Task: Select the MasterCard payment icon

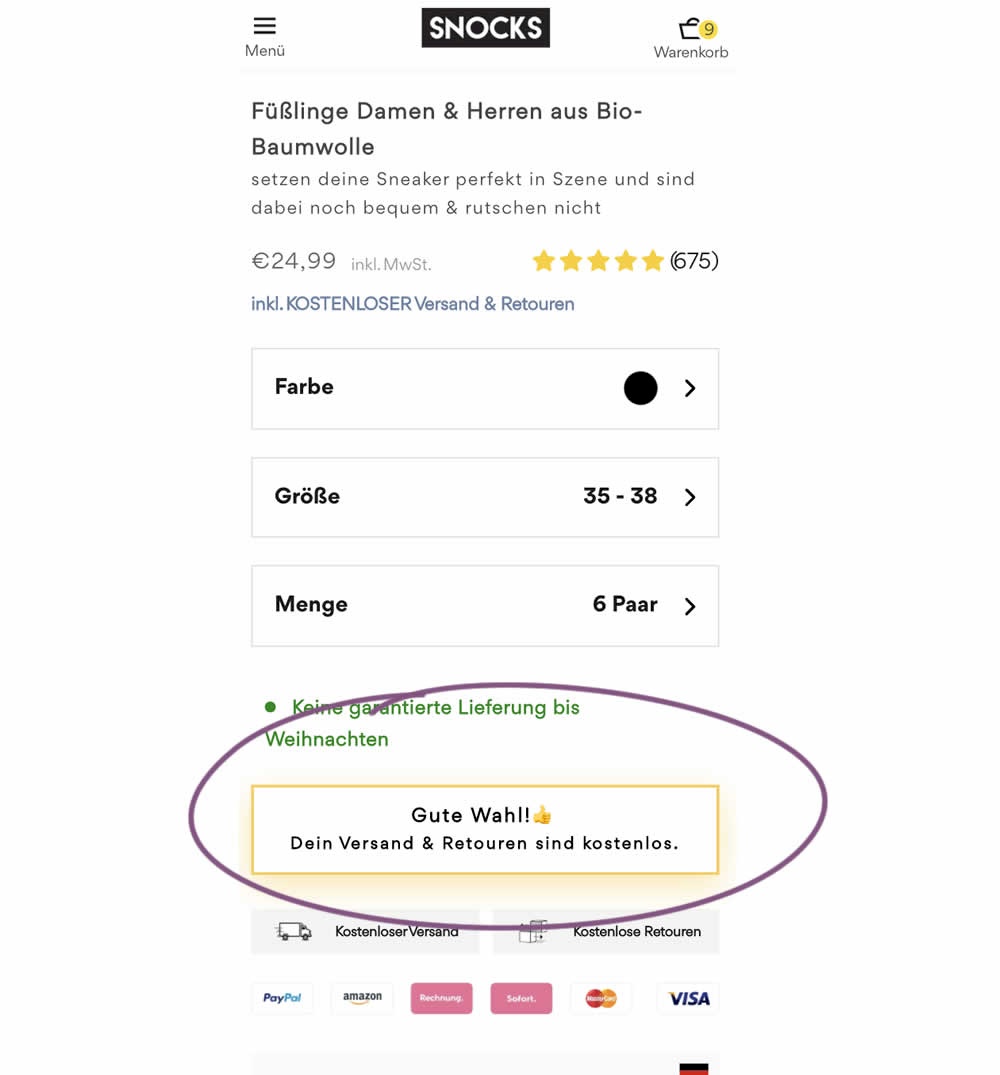Action: click(601, 998)
